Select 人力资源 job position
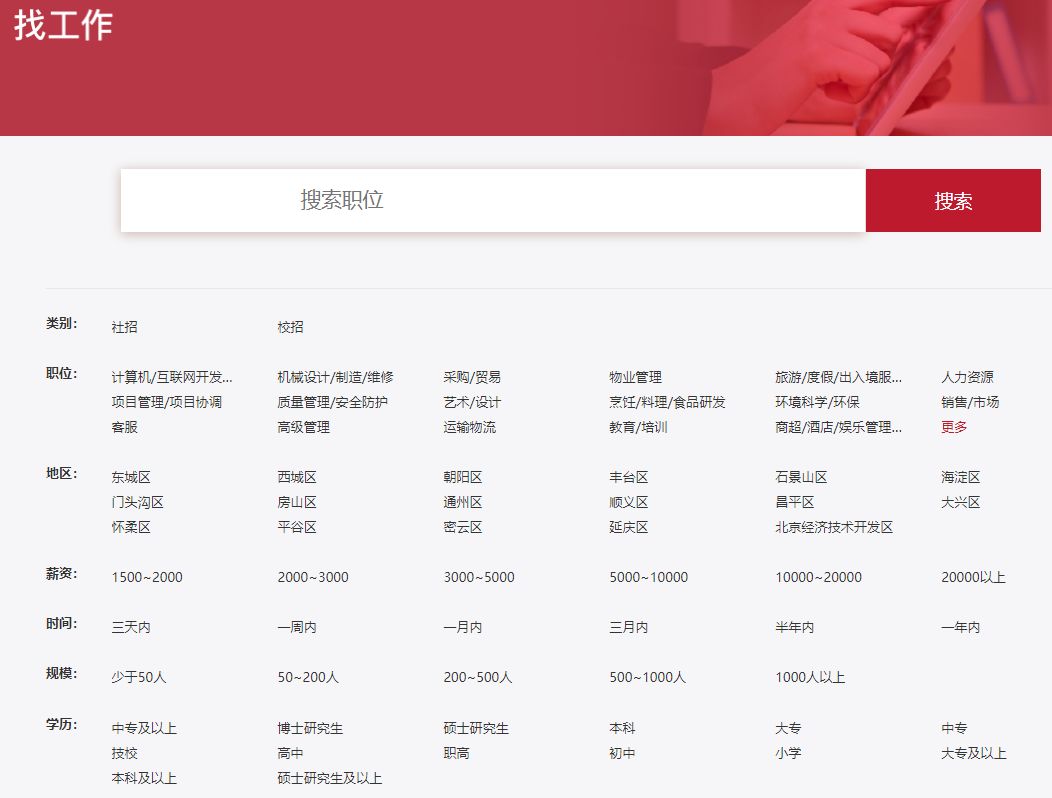Screen dimensions: 1052x798 tap(966, 377)
